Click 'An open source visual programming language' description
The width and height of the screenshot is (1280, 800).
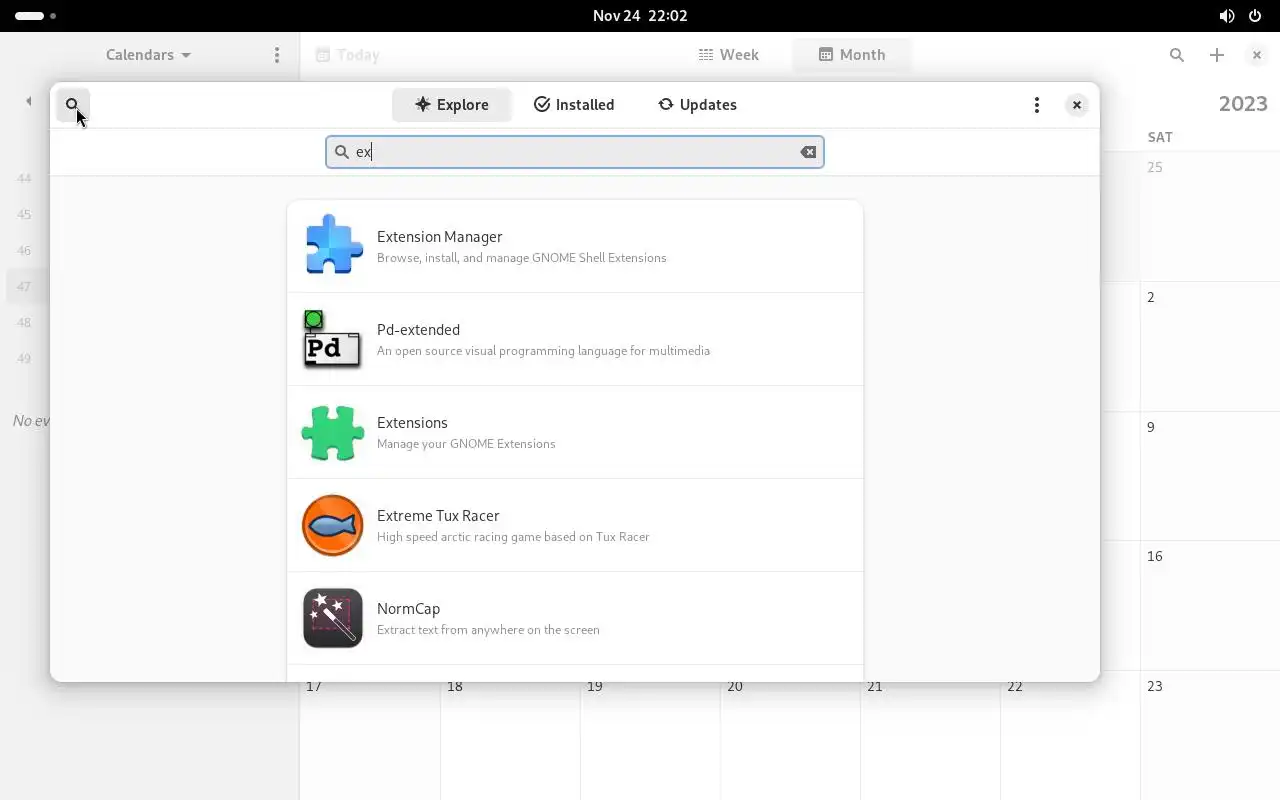coord(543,351)
